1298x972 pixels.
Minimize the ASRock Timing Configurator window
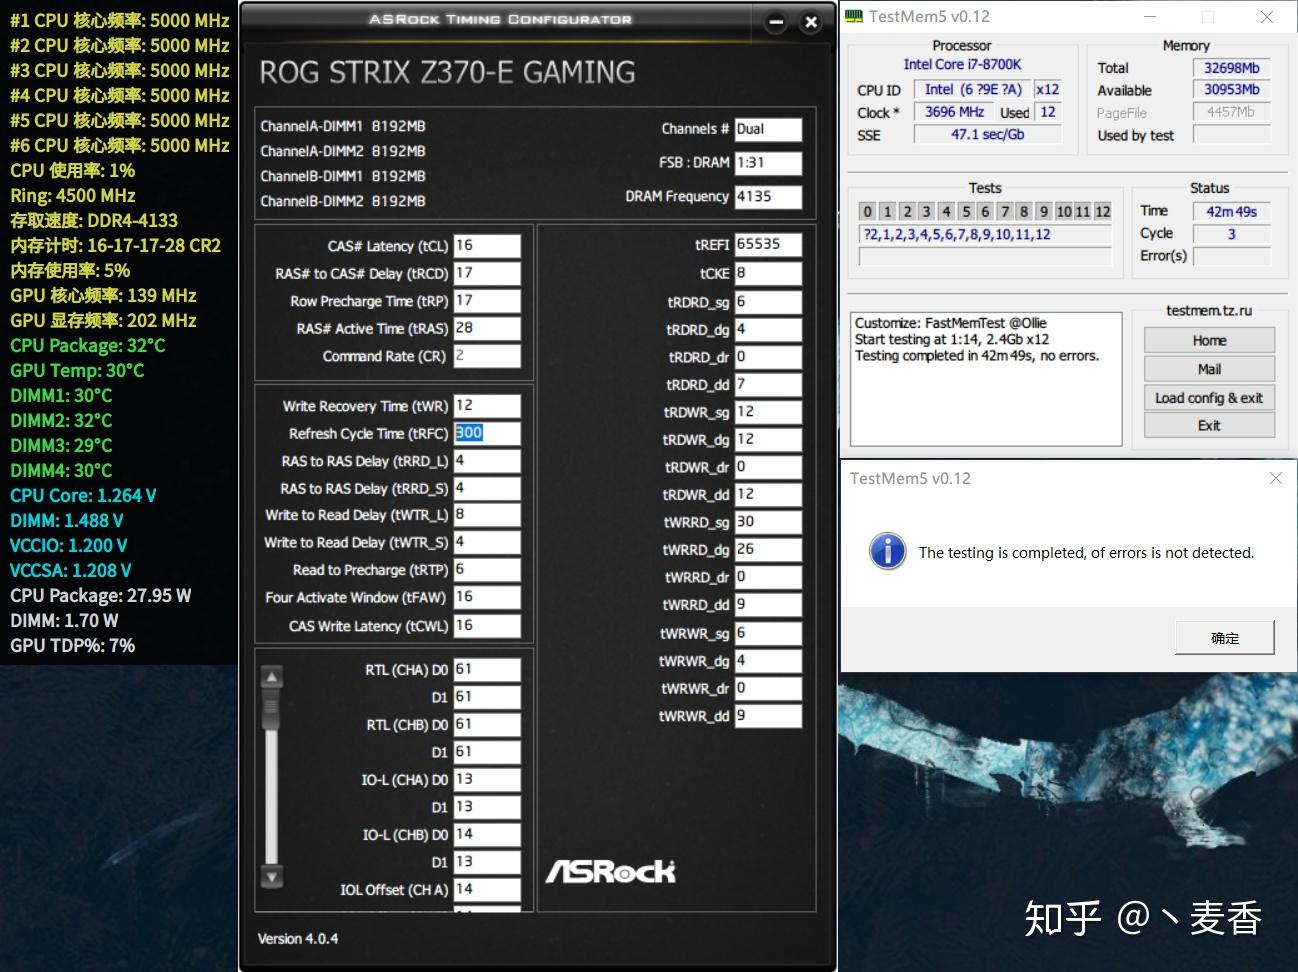pos(776,22)
